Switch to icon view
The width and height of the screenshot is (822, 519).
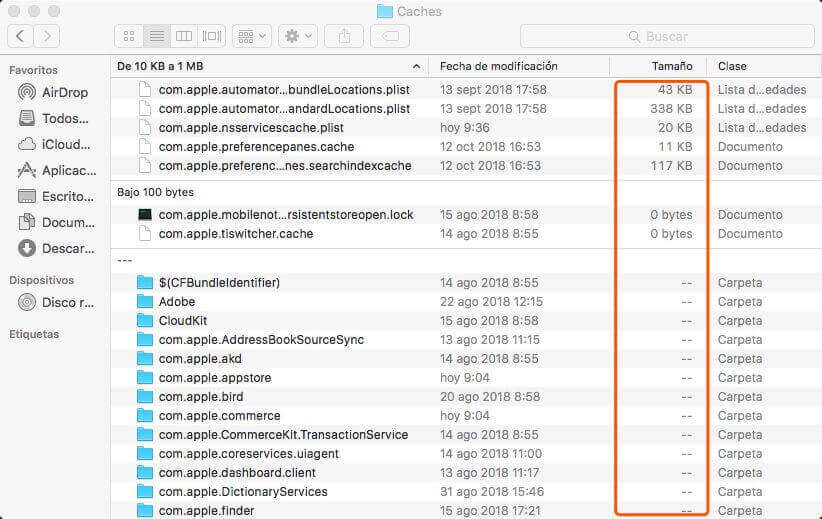(129, 36)
